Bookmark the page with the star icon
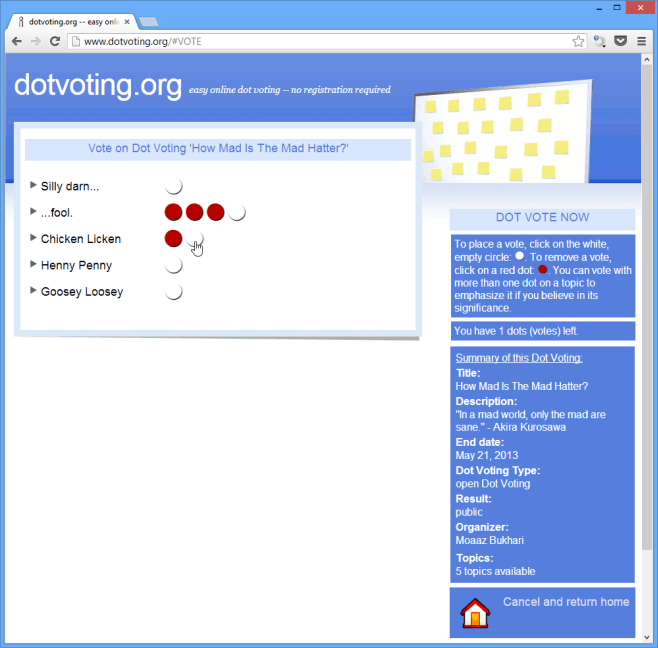658x648 pixels. point(578,41)
